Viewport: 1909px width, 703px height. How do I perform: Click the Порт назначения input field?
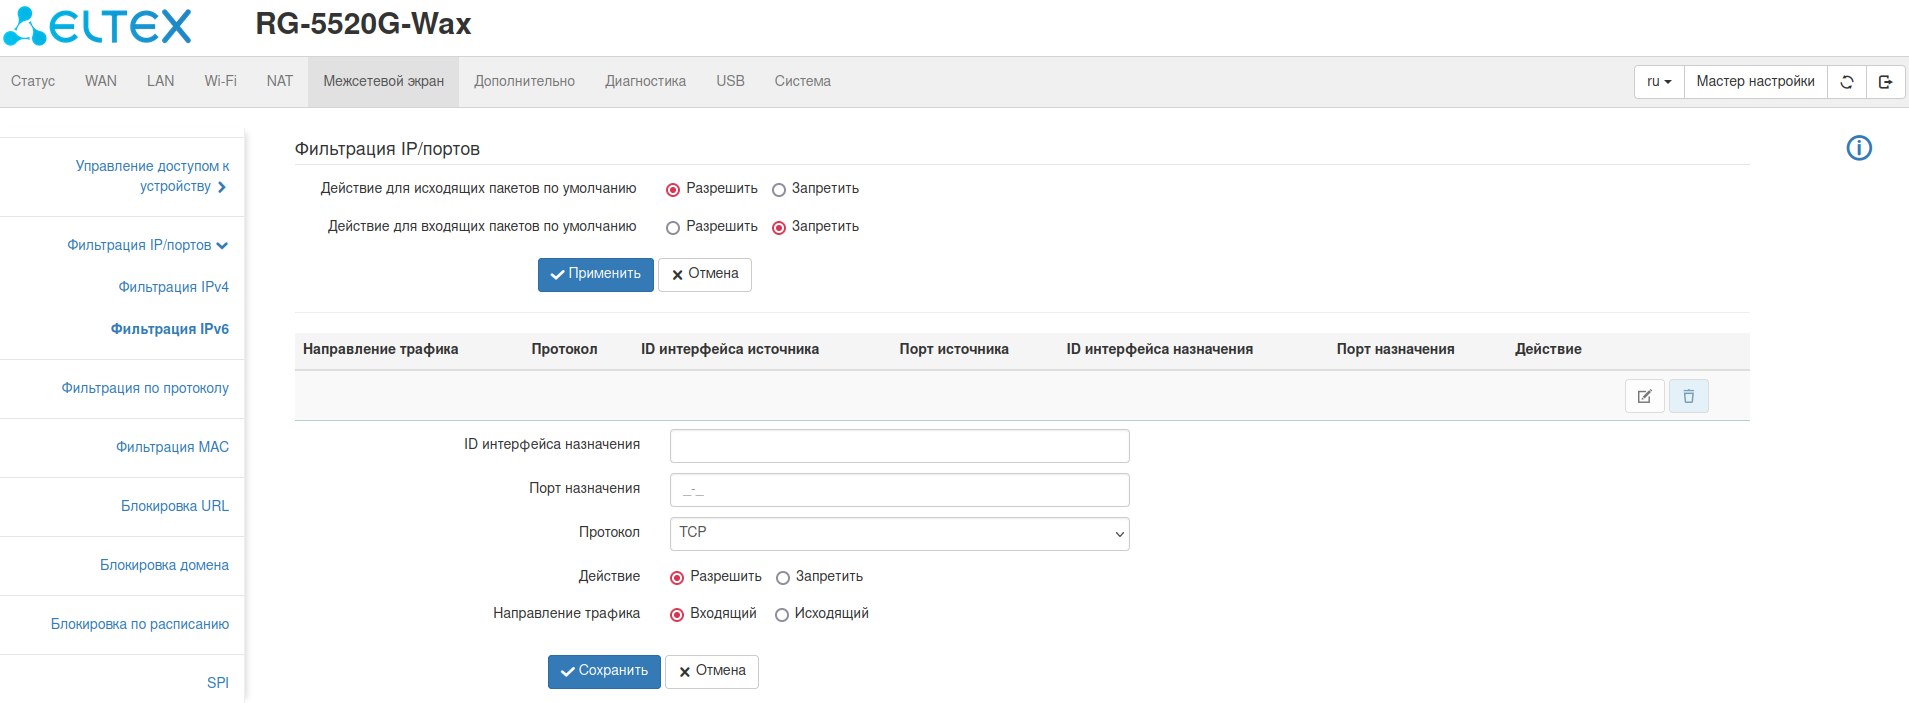pyautogui.click(x=899, y=490)
